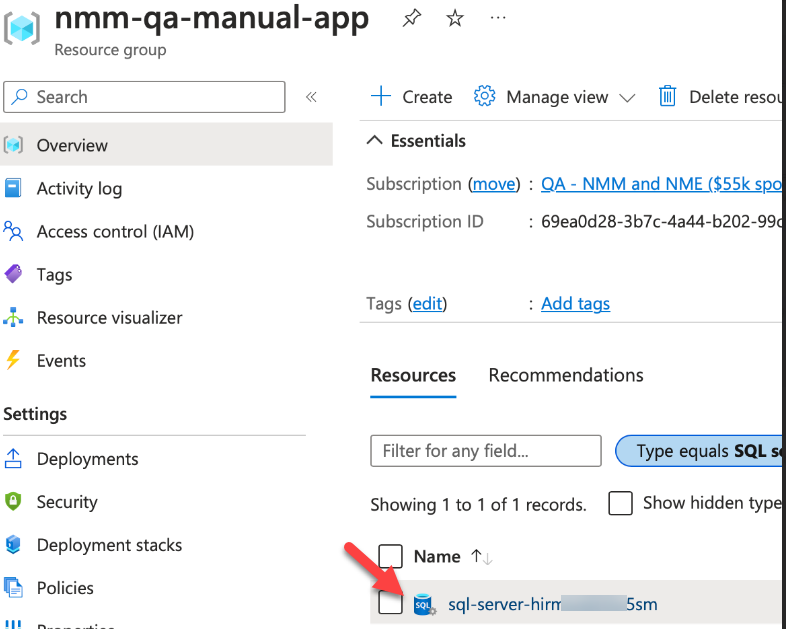Screen dimensions: 786x629
Task: Click the SQL server icon in the resource row
Action: 424,604
